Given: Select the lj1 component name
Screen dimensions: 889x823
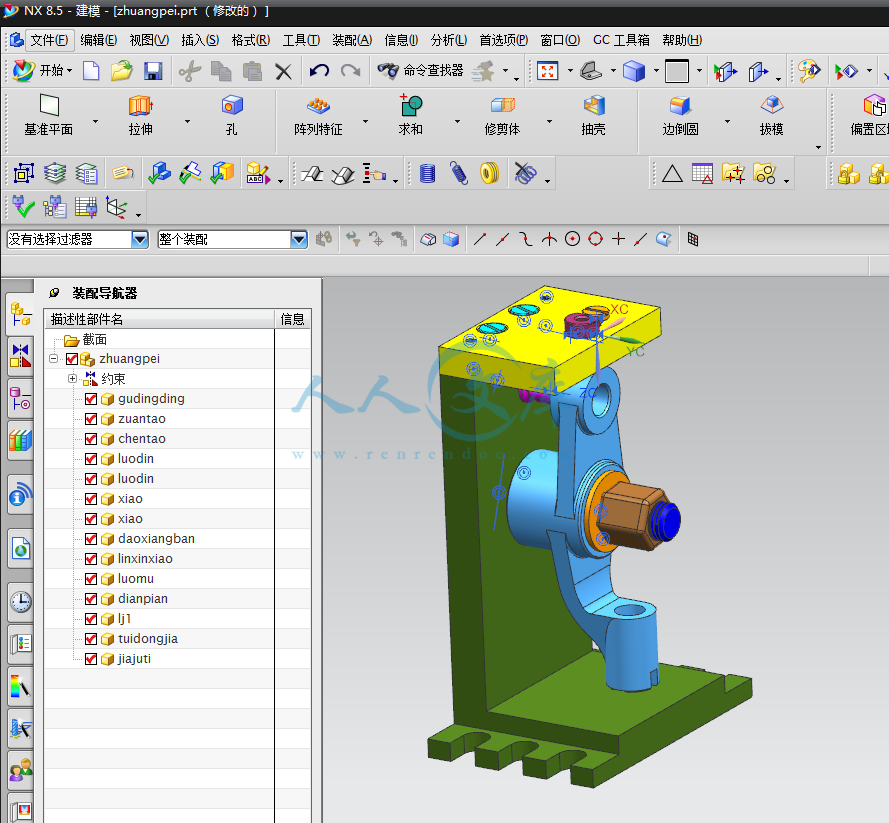Looking at the screenshot, I should (x=124, y=619).
